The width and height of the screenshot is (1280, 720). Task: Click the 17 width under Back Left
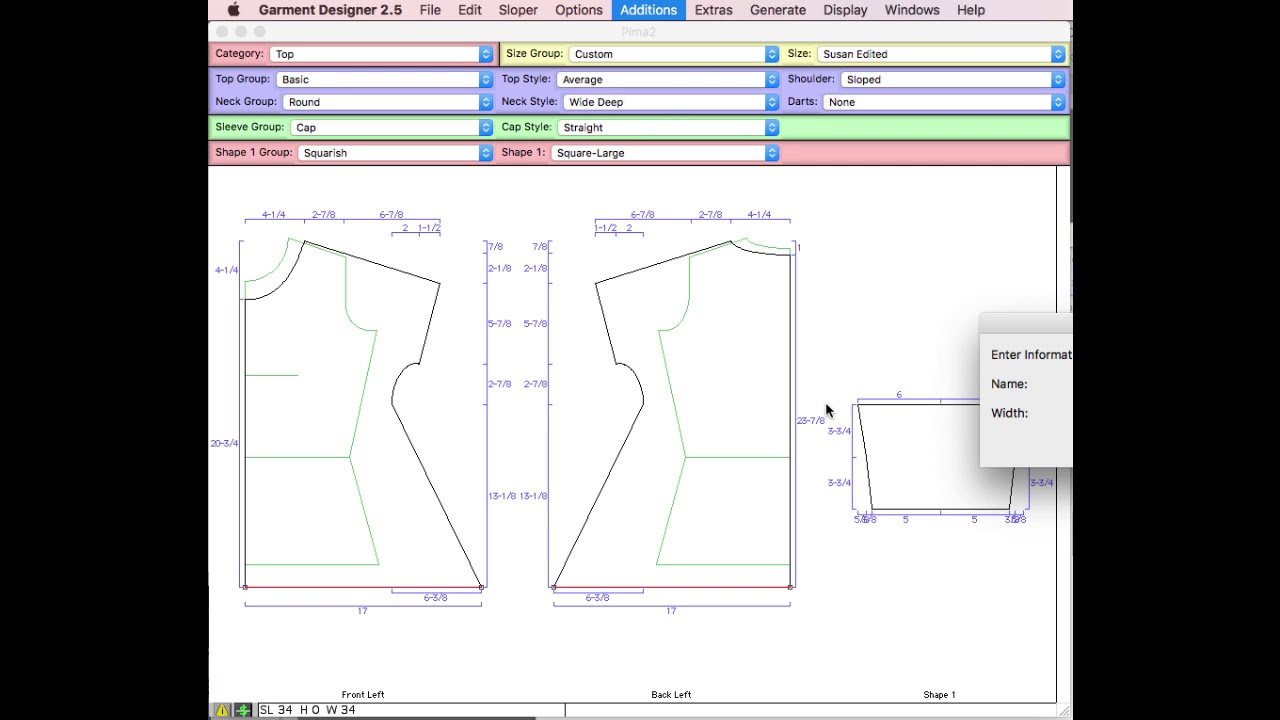[x=671, y=611]
